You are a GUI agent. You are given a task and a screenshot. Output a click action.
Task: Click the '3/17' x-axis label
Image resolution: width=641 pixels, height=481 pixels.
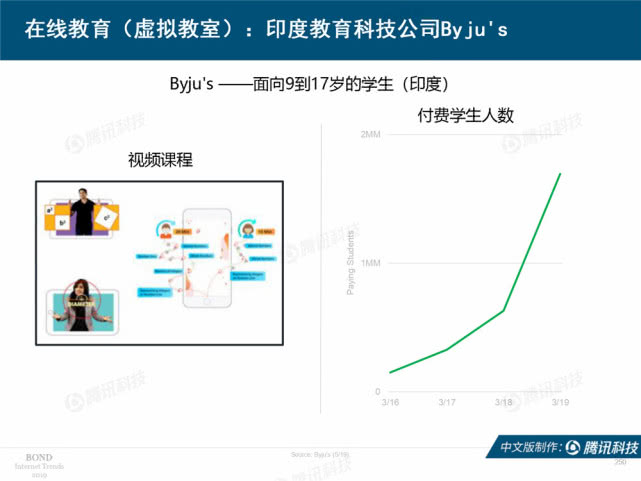[x=447, y=403]
